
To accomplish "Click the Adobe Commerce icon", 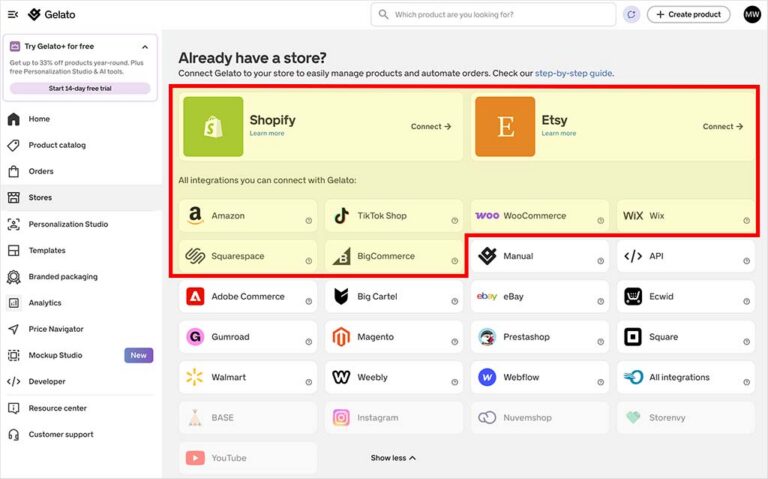I will [195, 296].
